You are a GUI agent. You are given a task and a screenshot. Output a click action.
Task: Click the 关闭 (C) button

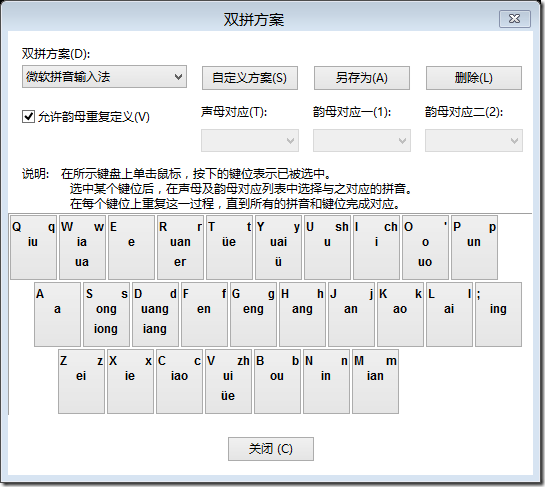(271, 449)
